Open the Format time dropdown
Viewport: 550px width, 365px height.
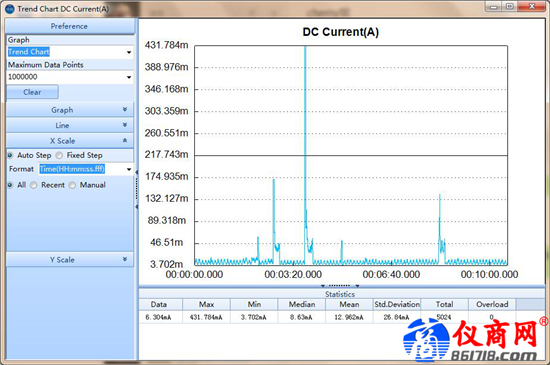(x=86, y=169)
